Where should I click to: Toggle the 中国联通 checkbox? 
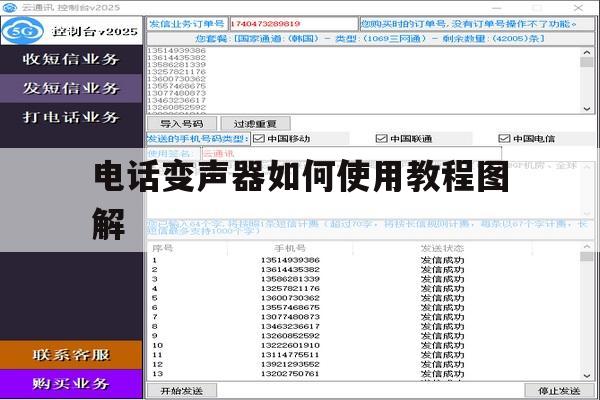click(382, 139)
